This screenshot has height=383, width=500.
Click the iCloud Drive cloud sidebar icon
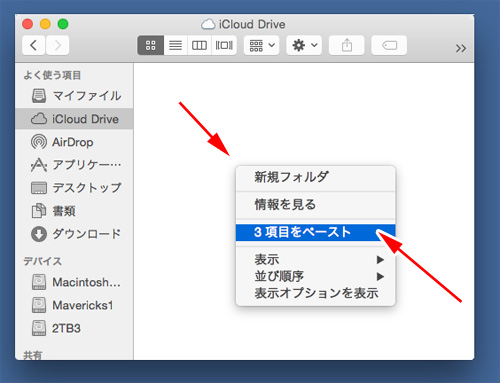tap(39, 119)
